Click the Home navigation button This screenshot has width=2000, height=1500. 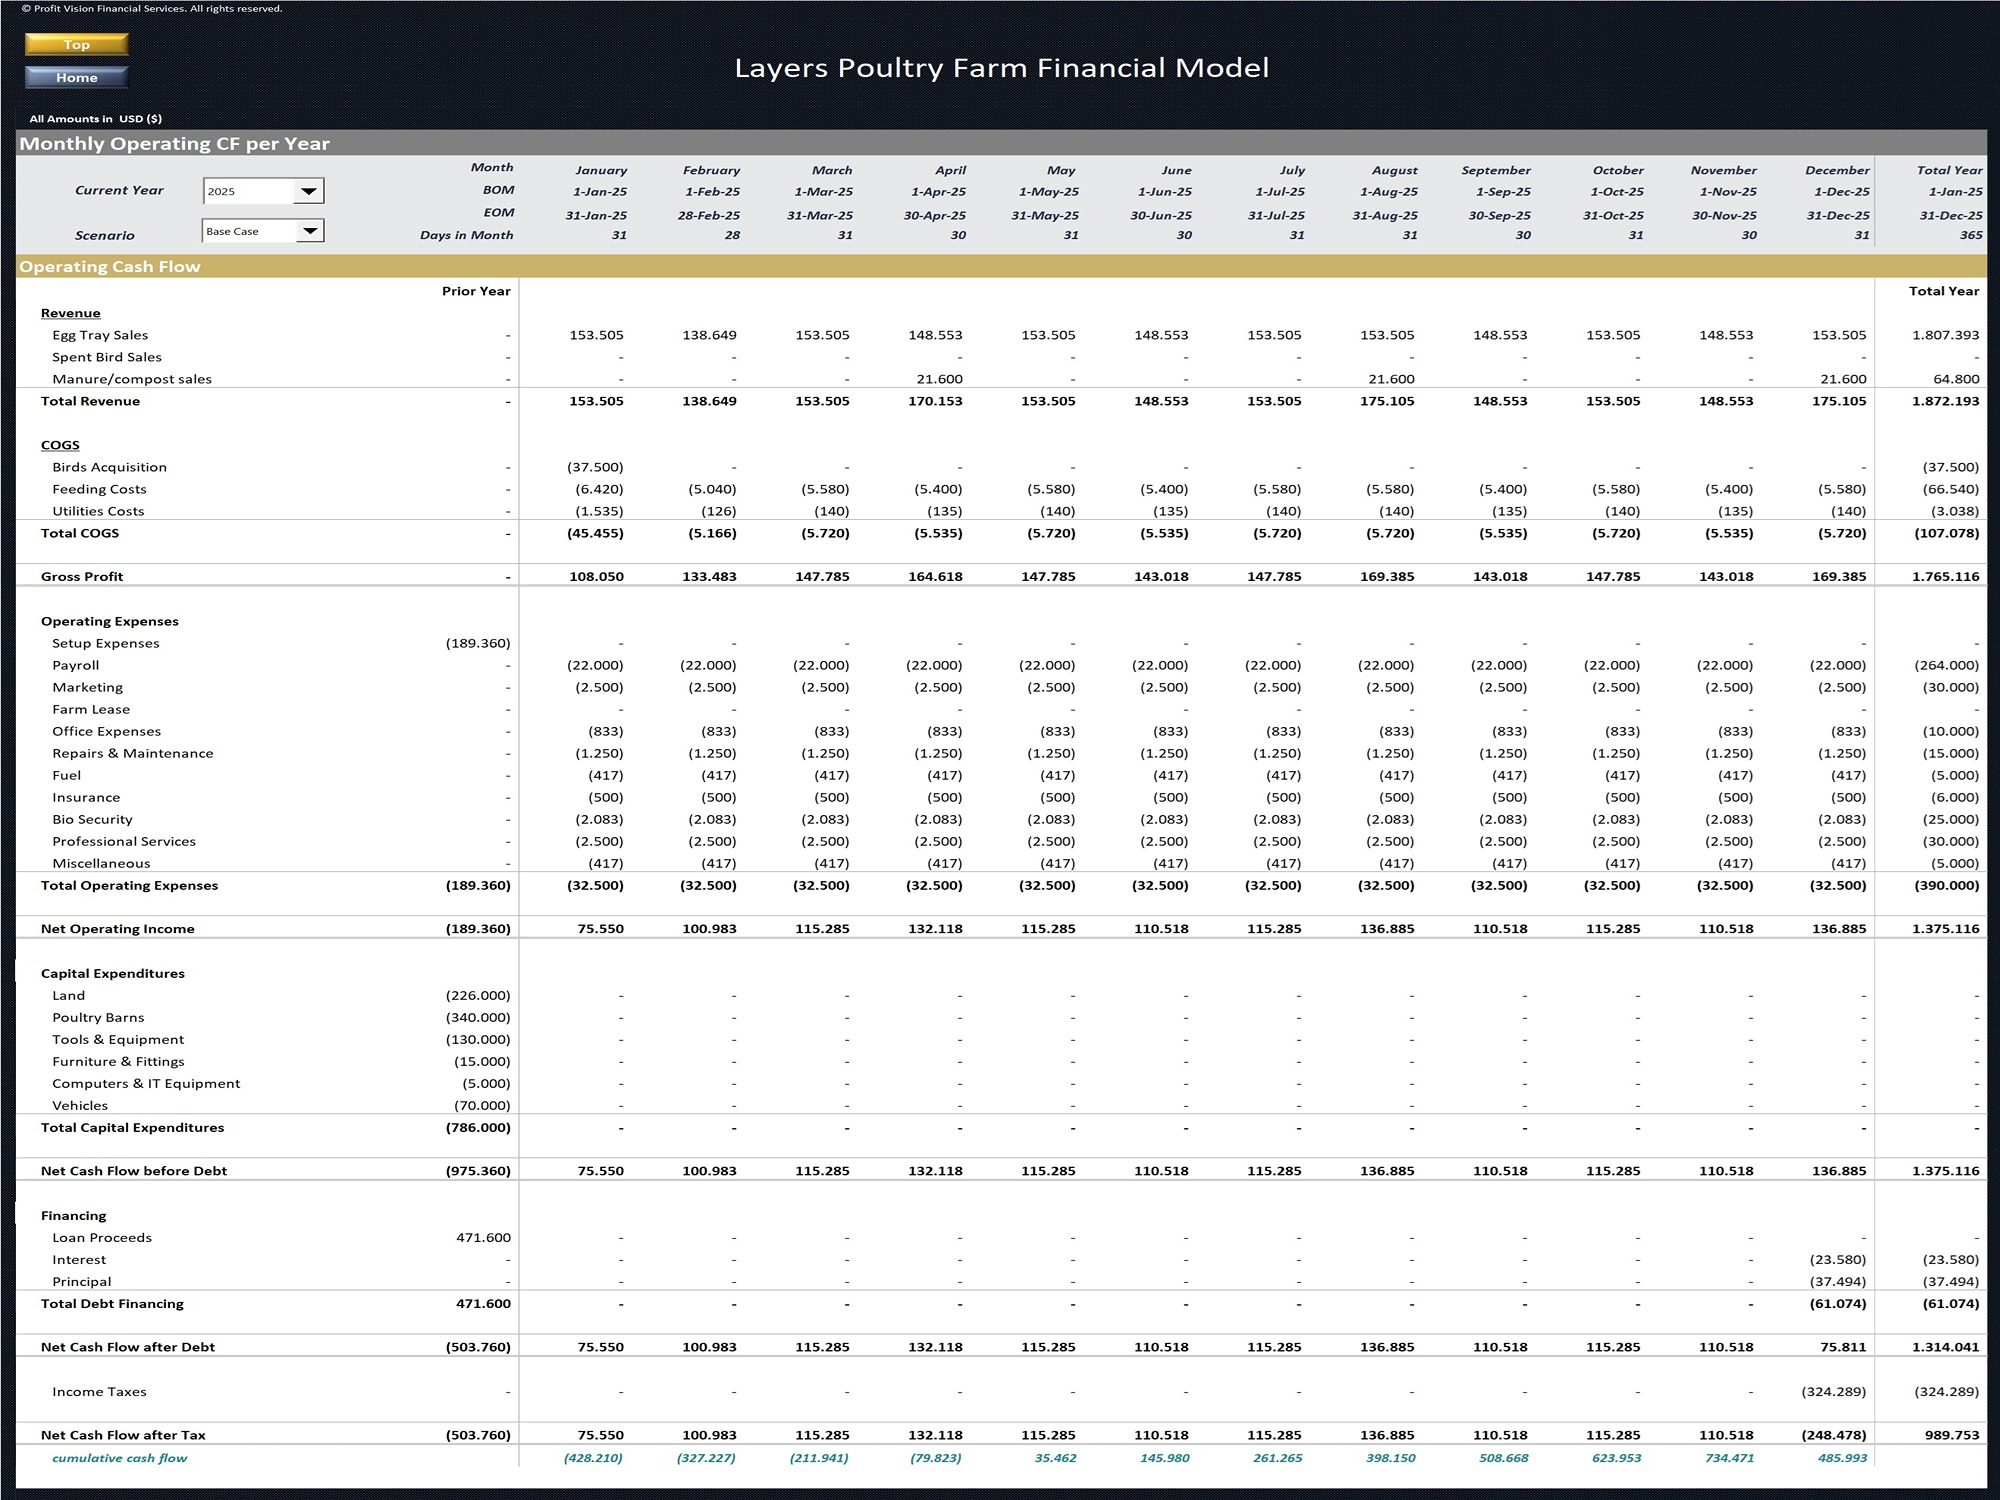(x=77, y=77)
